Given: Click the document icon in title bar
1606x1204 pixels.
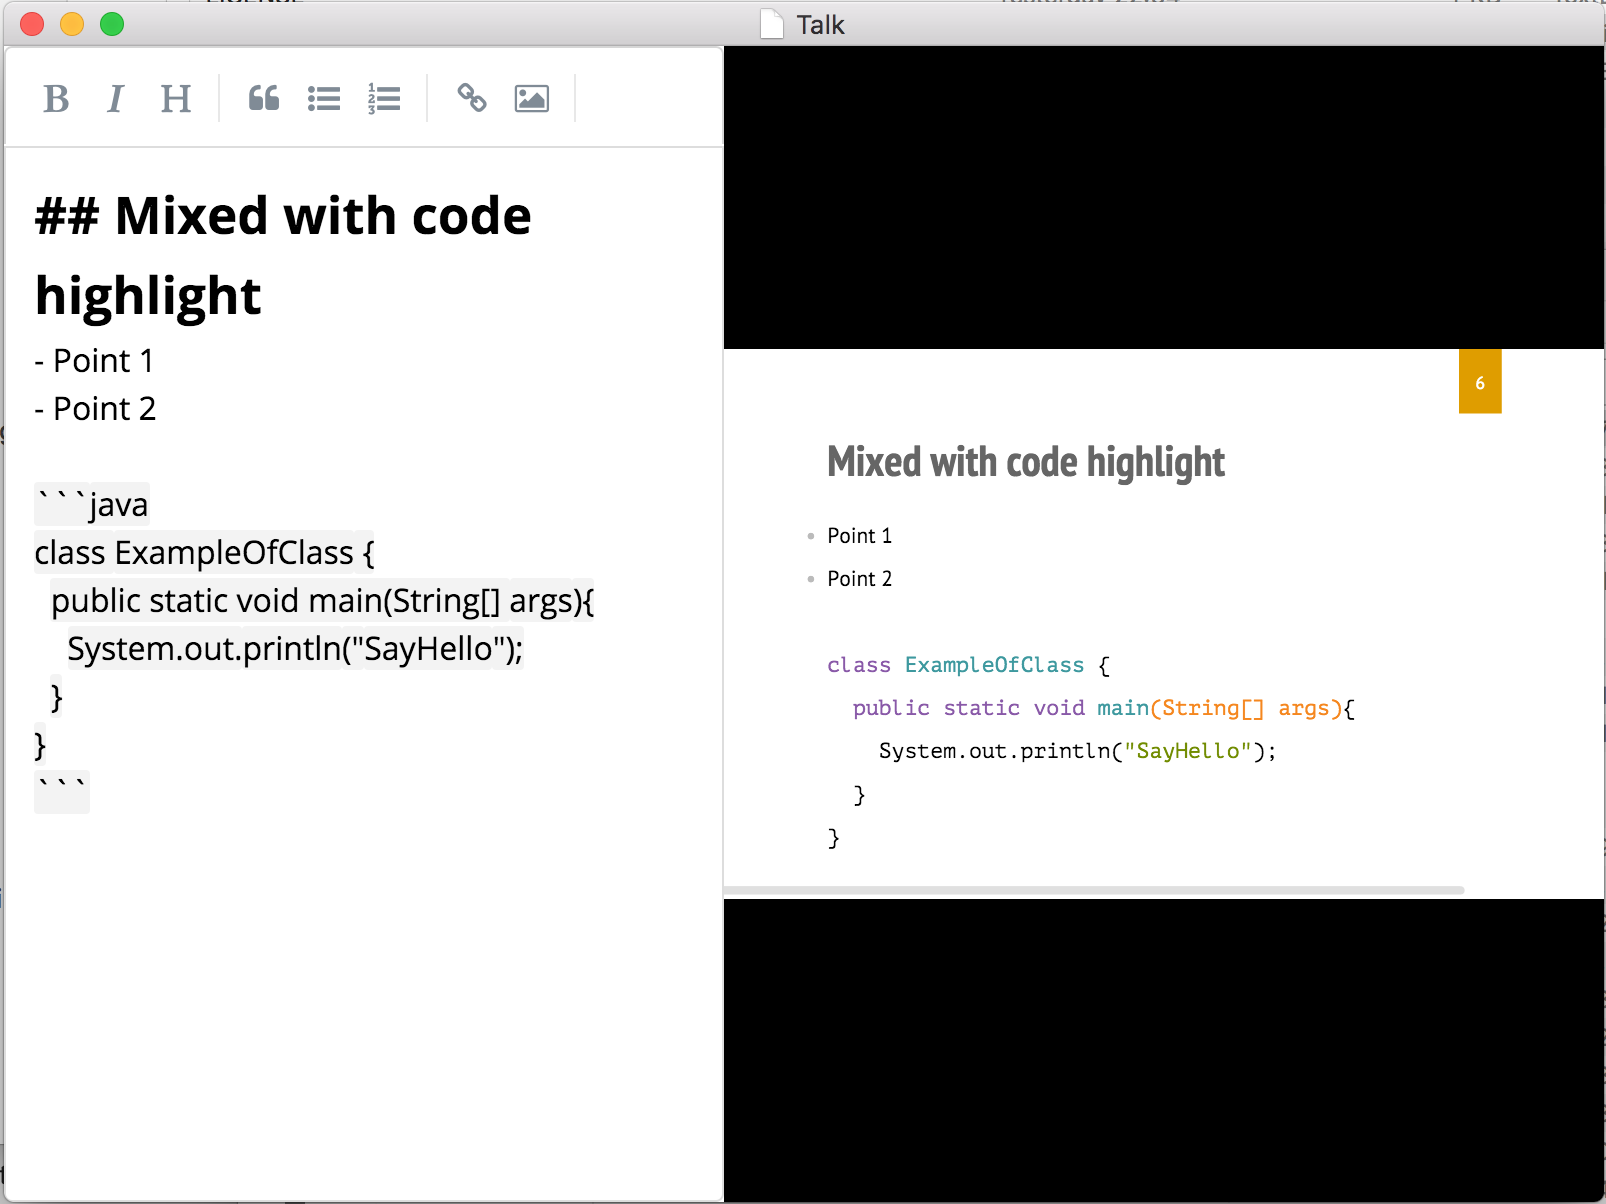Looking at the screenshot, I should tap(772, 24).
